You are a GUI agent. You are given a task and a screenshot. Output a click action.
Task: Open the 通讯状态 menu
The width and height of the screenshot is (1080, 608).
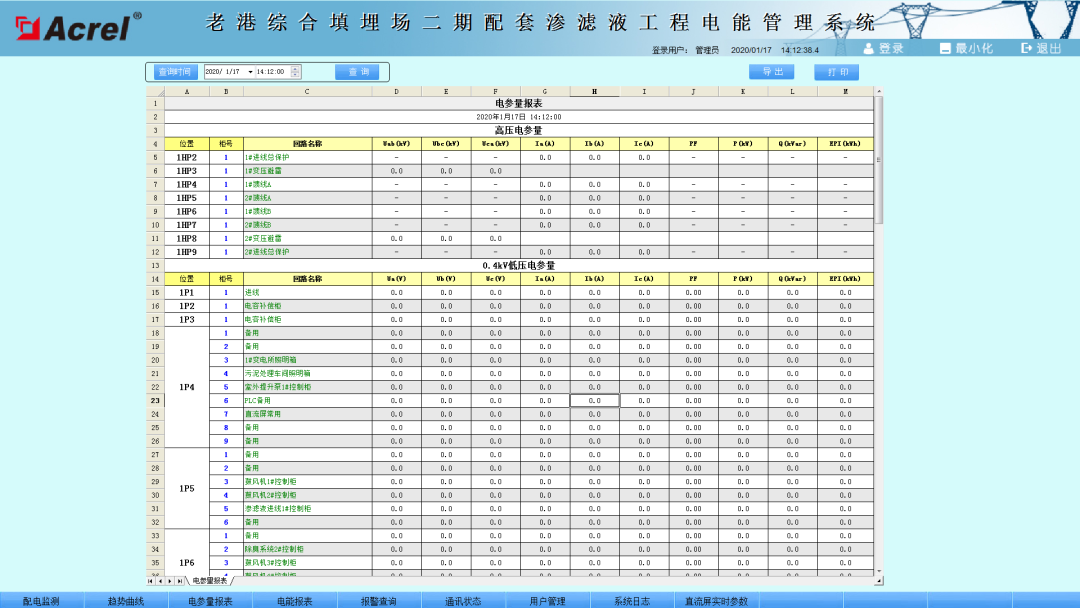tap(463, 601)
